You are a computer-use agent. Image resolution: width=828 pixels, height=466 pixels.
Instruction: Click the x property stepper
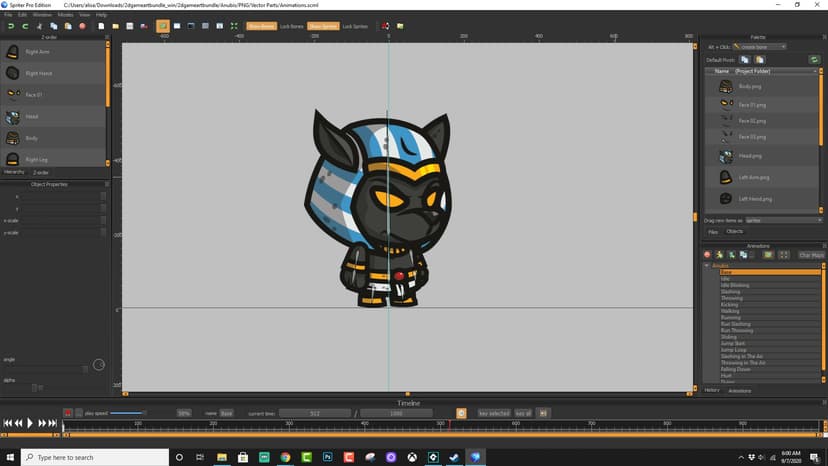pos(103,197)
